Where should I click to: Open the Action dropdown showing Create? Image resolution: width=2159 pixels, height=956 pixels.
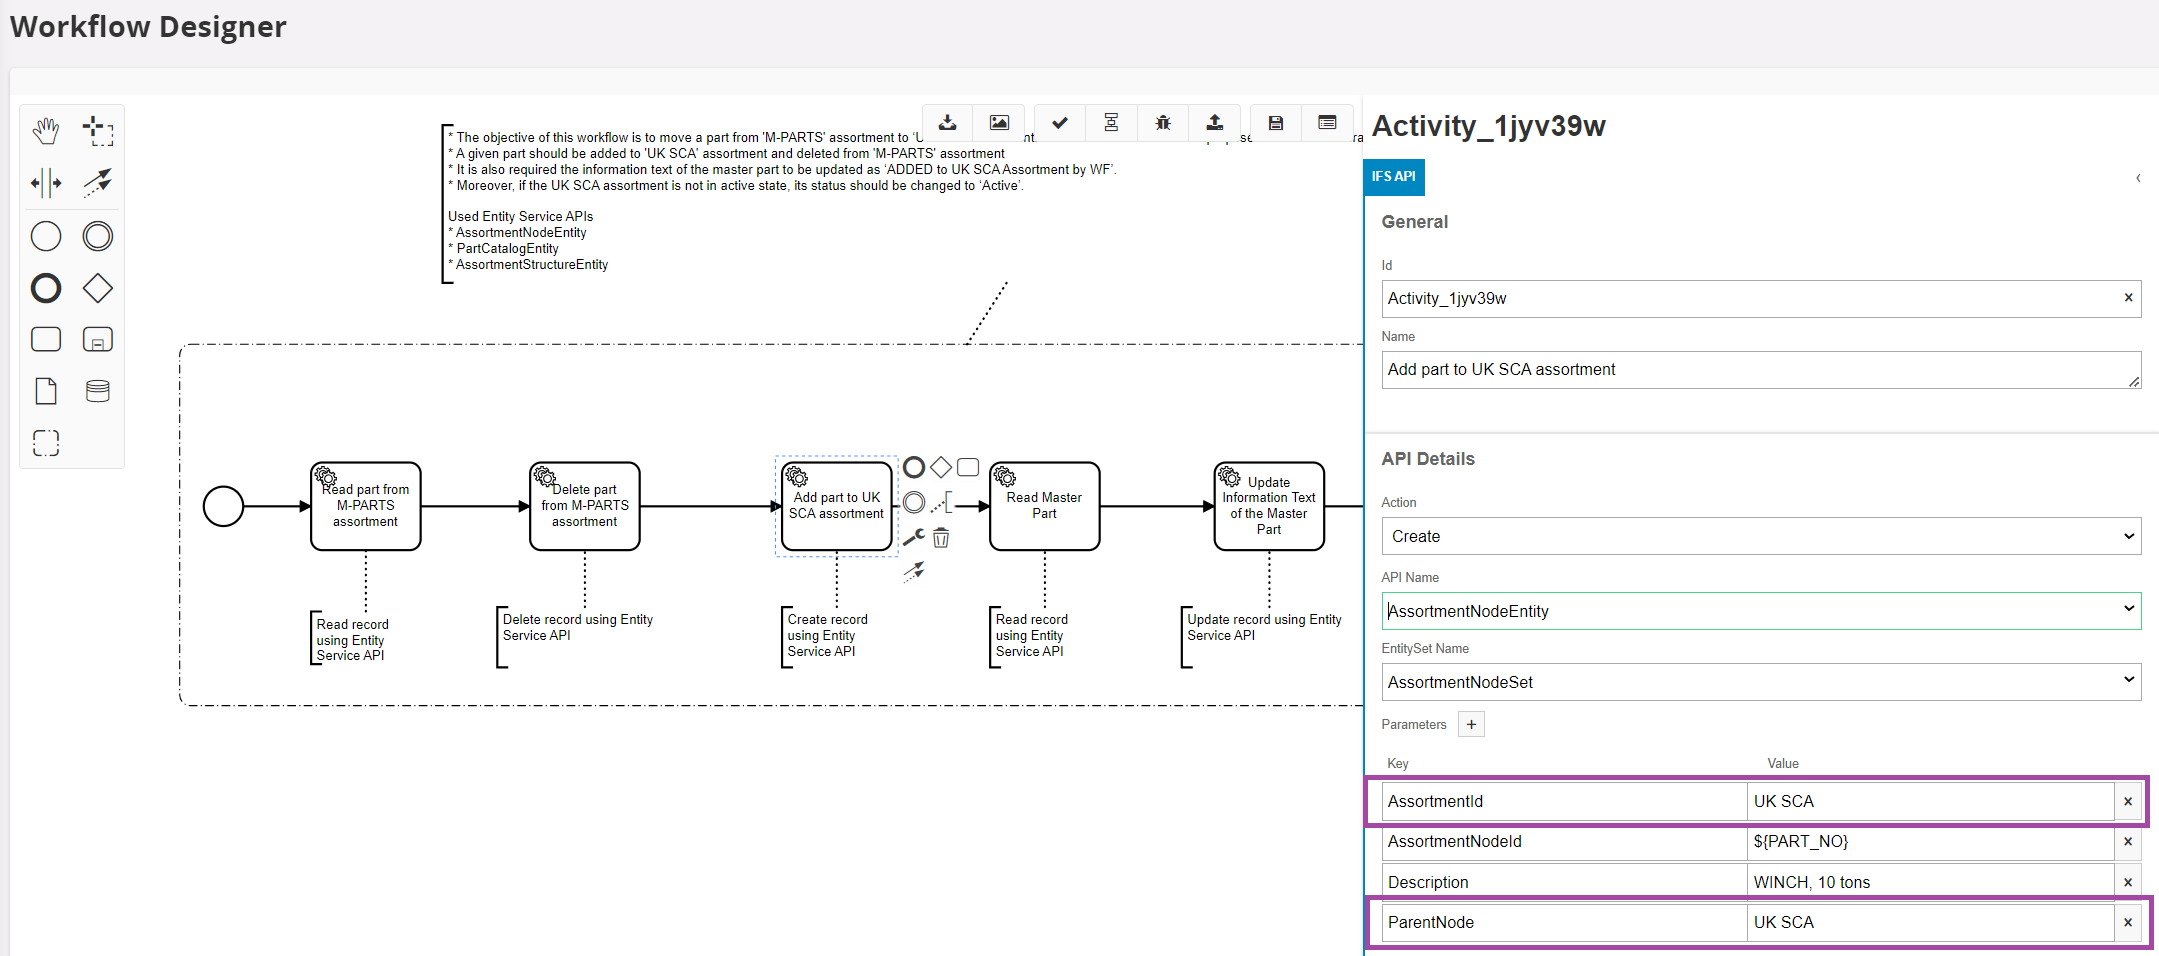1760,536
